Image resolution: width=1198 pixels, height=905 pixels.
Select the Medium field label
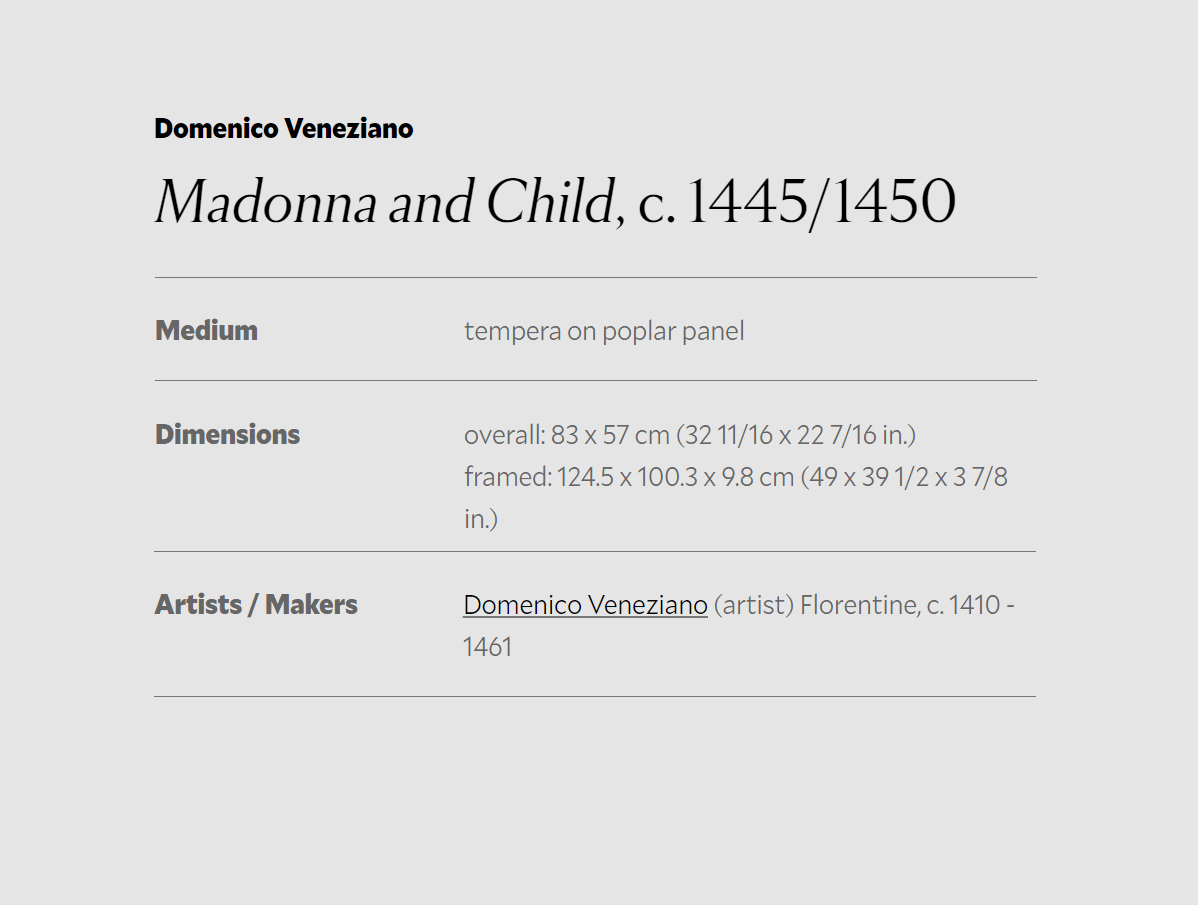tap(206, 331)
